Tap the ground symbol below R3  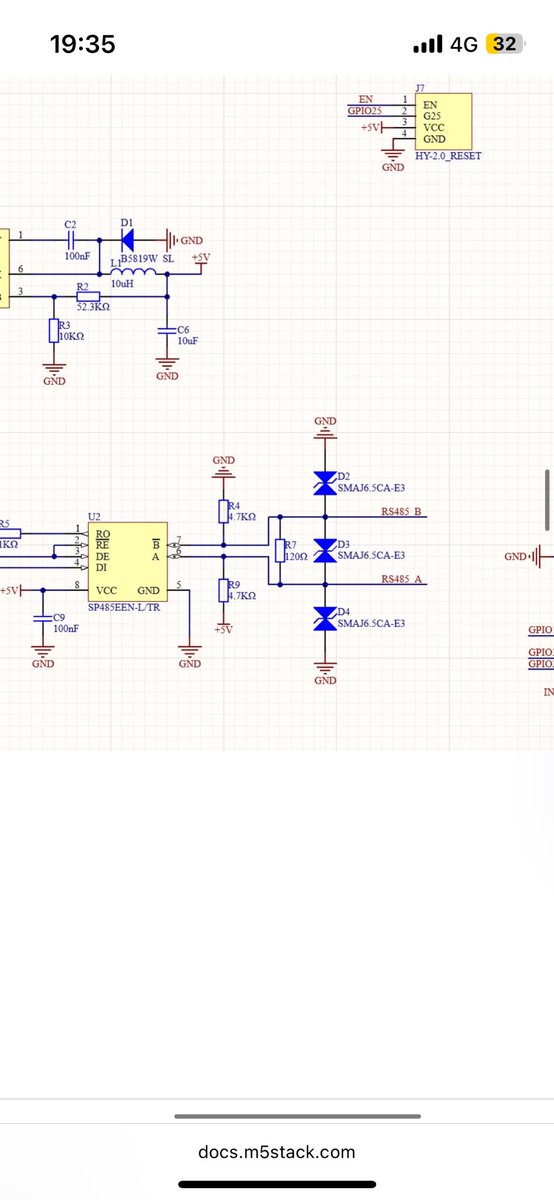pyautogui.click(x=54, y=370)
